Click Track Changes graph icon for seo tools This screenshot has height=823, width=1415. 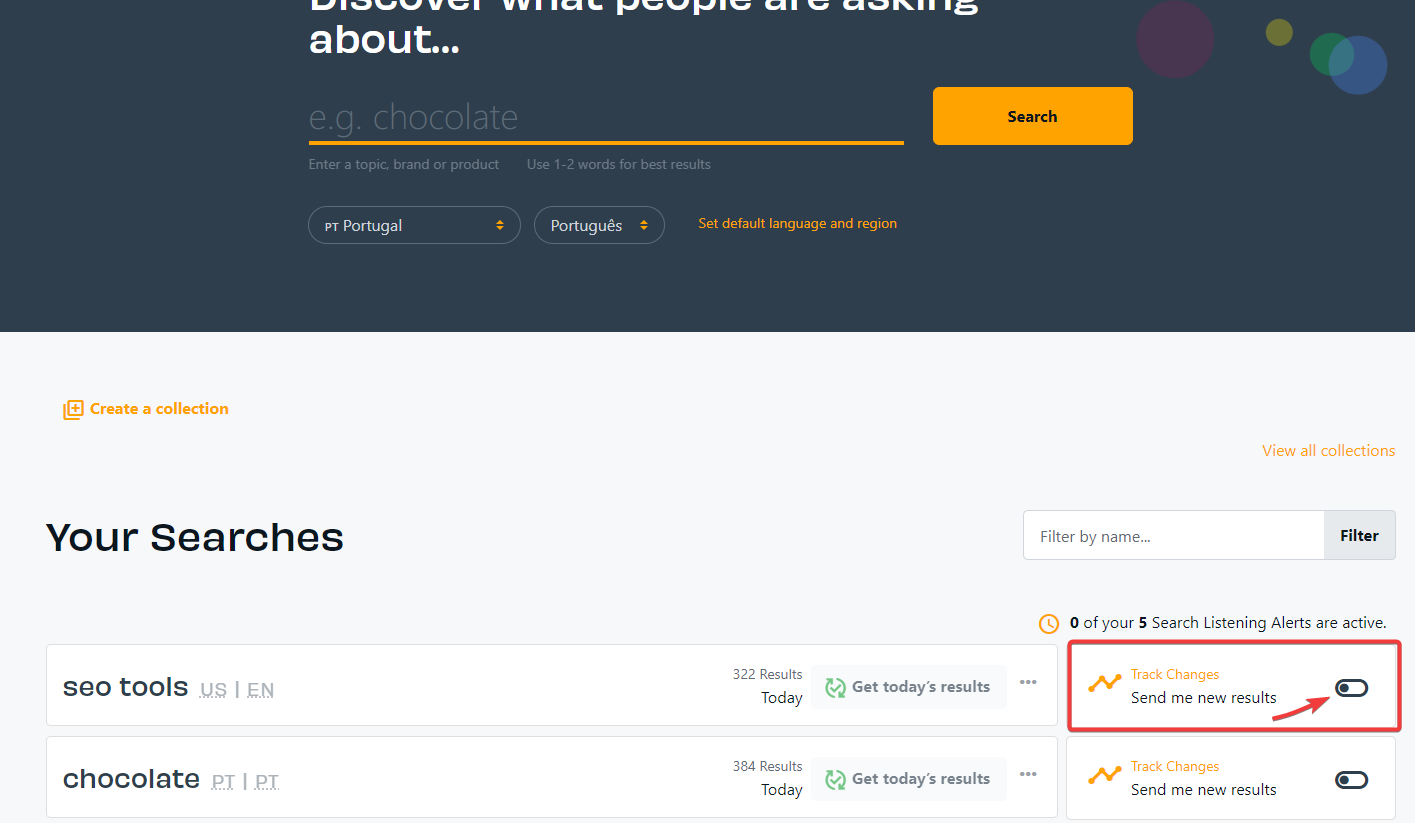[1105, 684]
